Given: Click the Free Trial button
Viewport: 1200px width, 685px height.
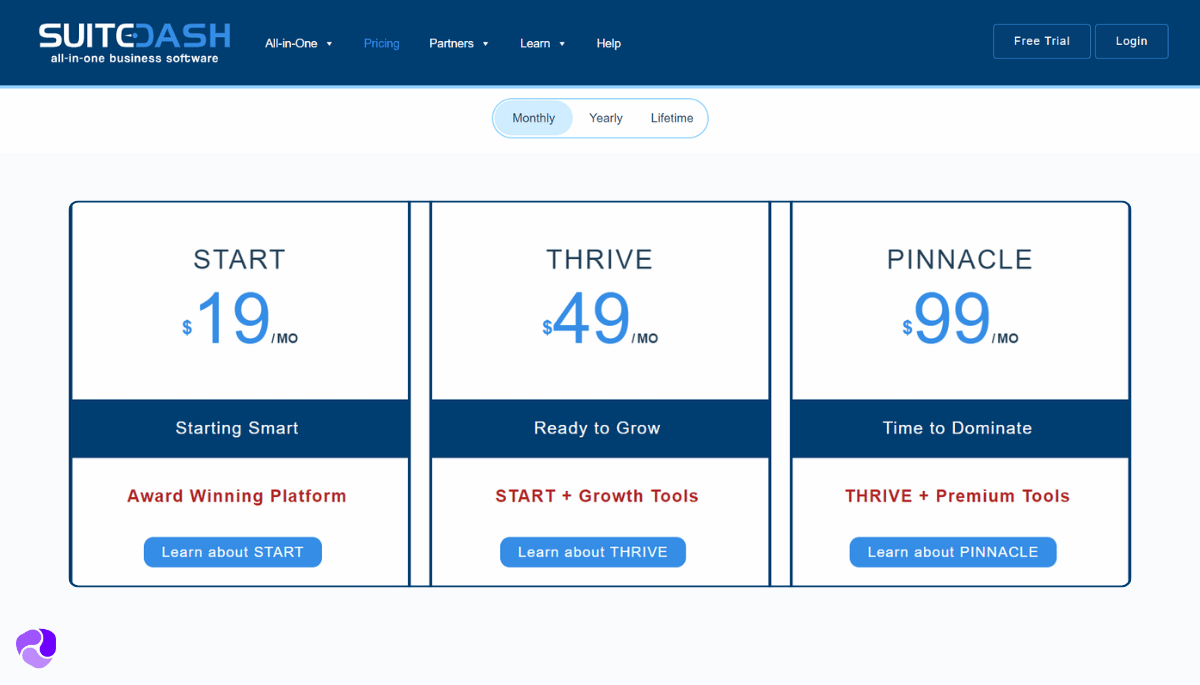Looking at the screenshot, I should tap(1041, 42).
